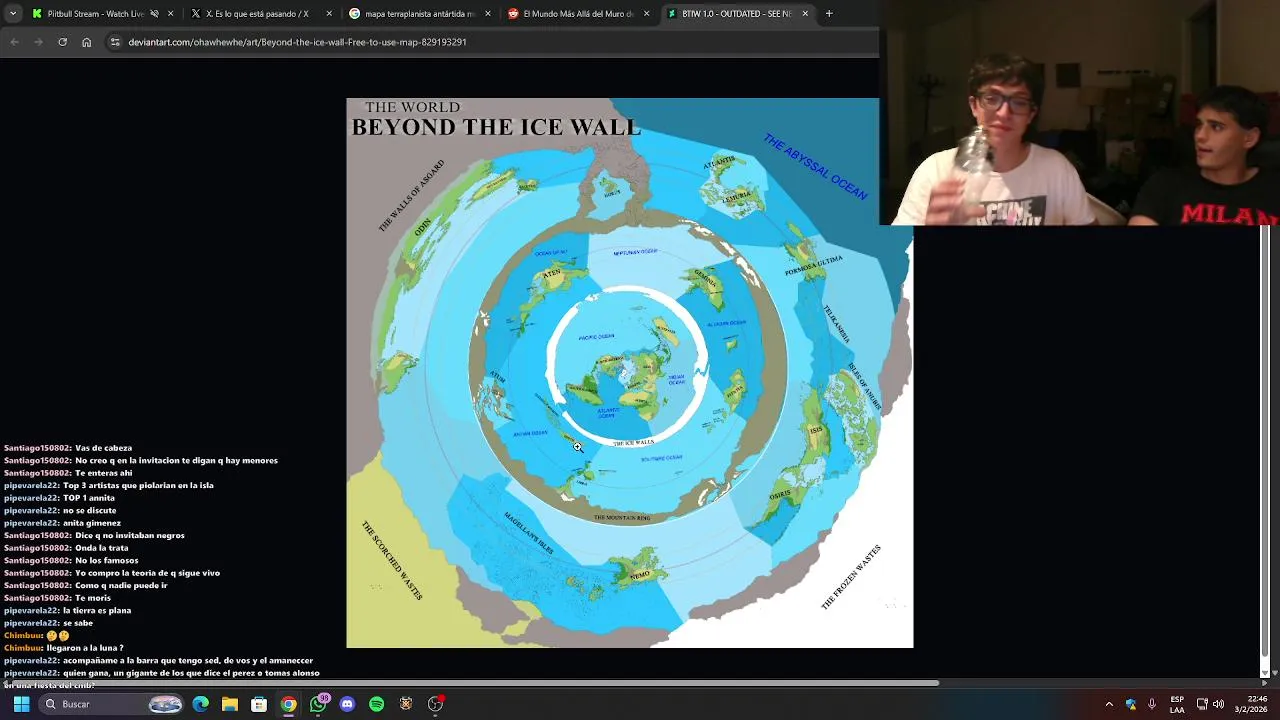Screen dimensions: 1280x720
Task: Open Spotify from taskbar
Action: point(376,704)
